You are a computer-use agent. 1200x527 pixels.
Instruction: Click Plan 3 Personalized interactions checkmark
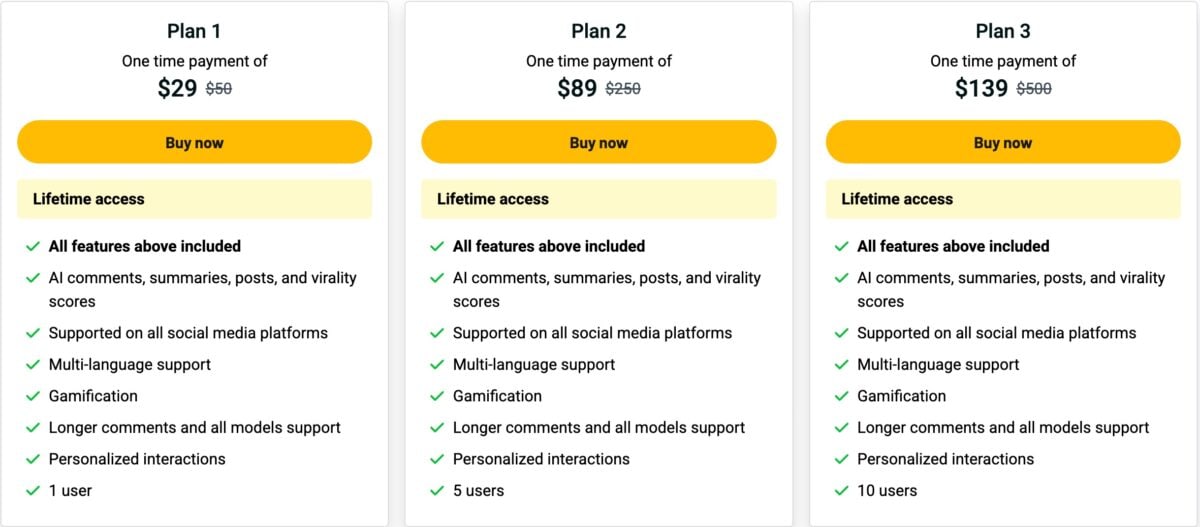841,460
